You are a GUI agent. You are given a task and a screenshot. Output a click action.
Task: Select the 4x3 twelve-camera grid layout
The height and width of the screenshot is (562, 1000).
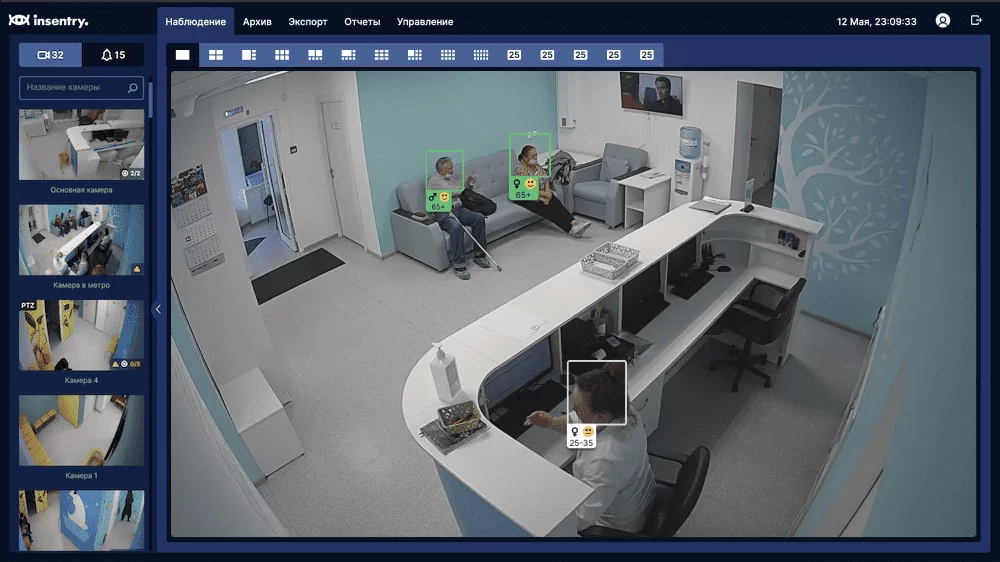point(448,55)
